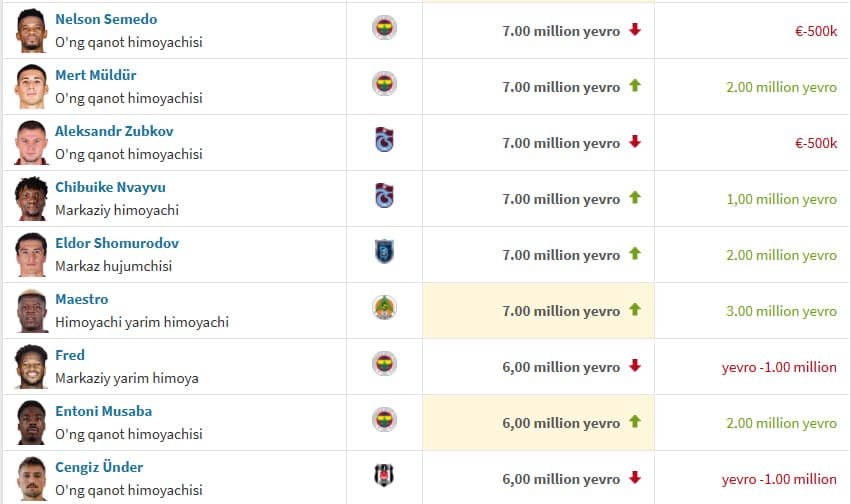Click Mert Müldür's 2.00 million yevro change

tap(781, 87)
